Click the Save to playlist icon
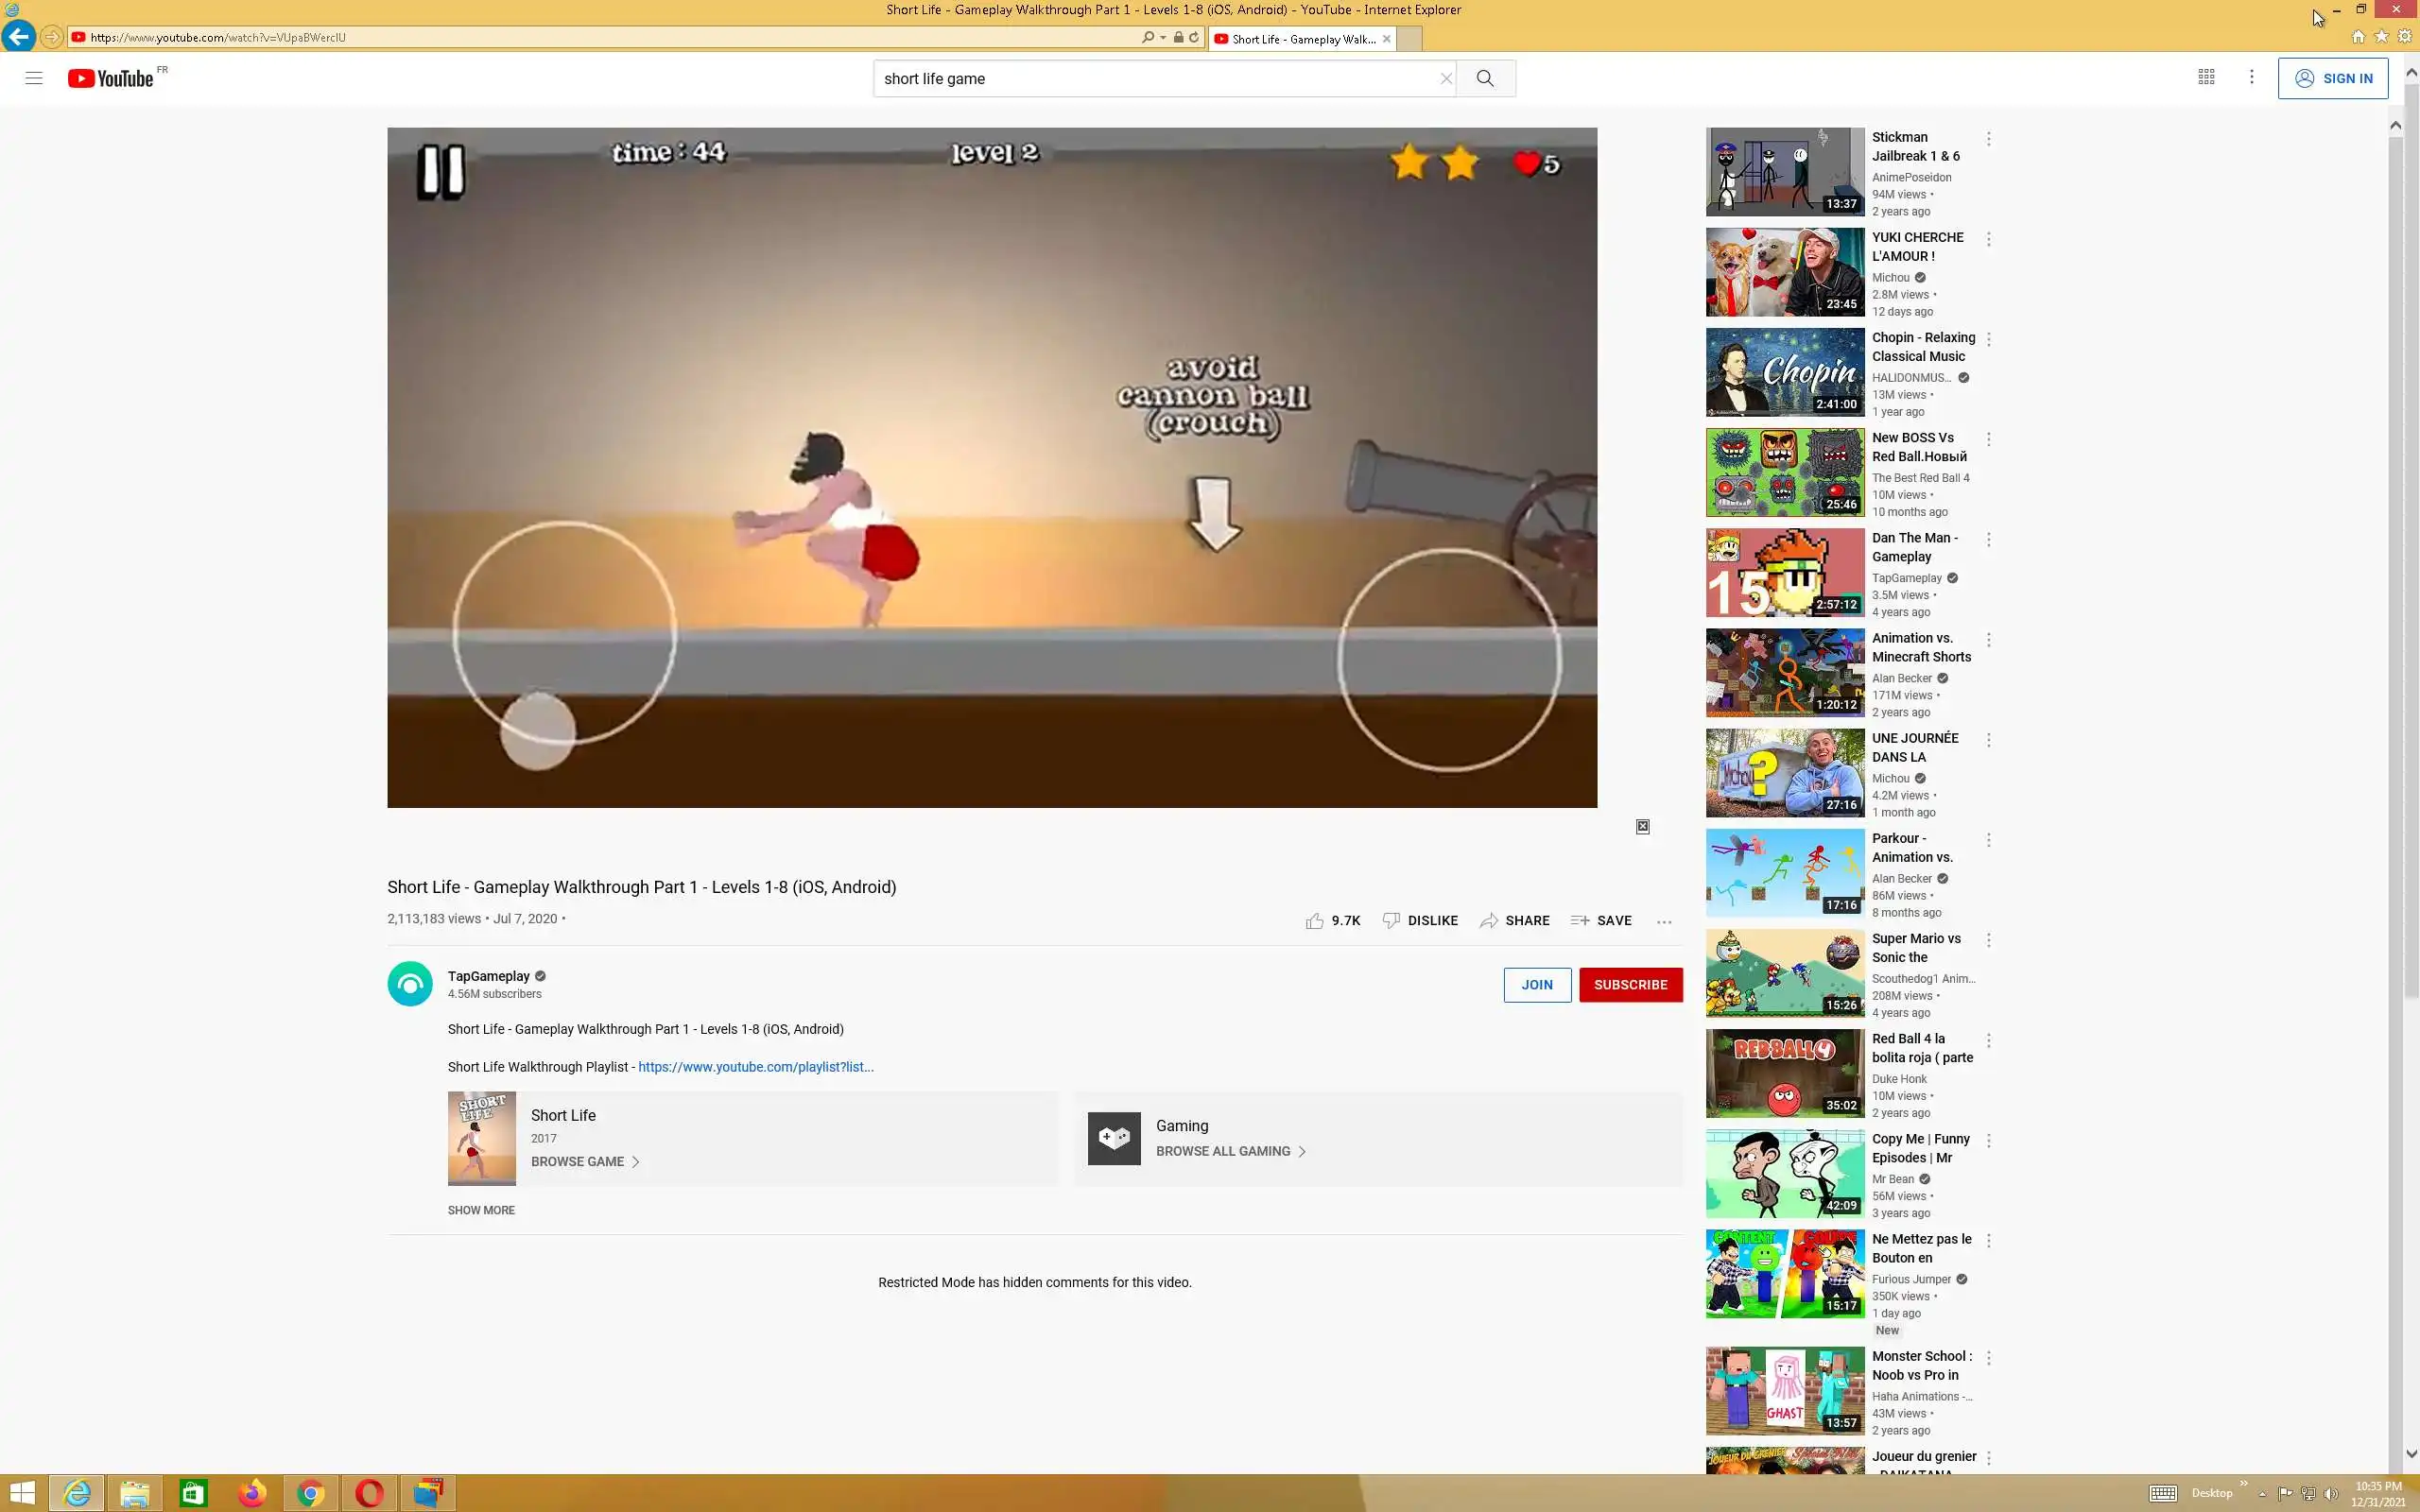2420x1512 pixels. coord(1580,920)
